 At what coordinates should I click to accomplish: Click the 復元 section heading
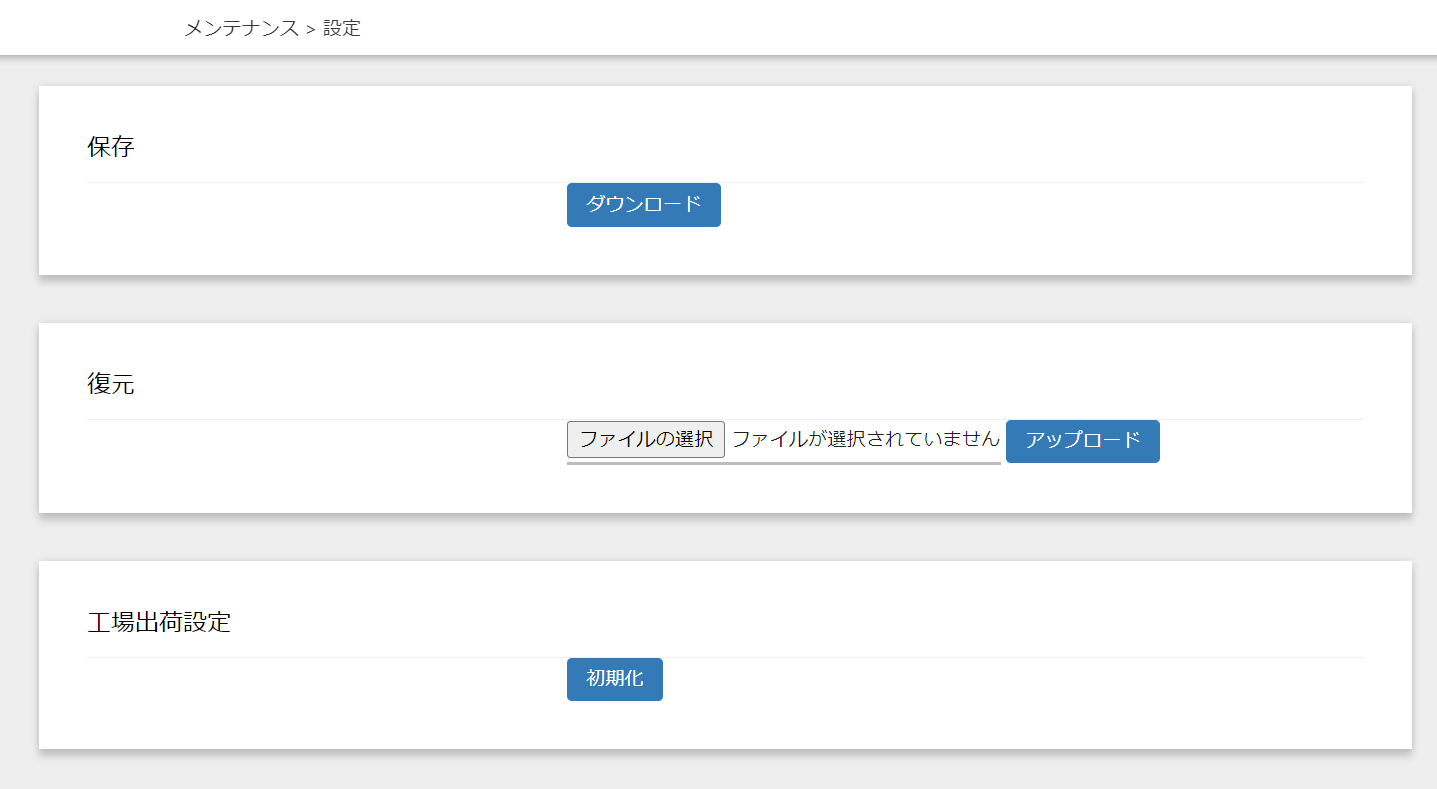[x=111, y=384]
